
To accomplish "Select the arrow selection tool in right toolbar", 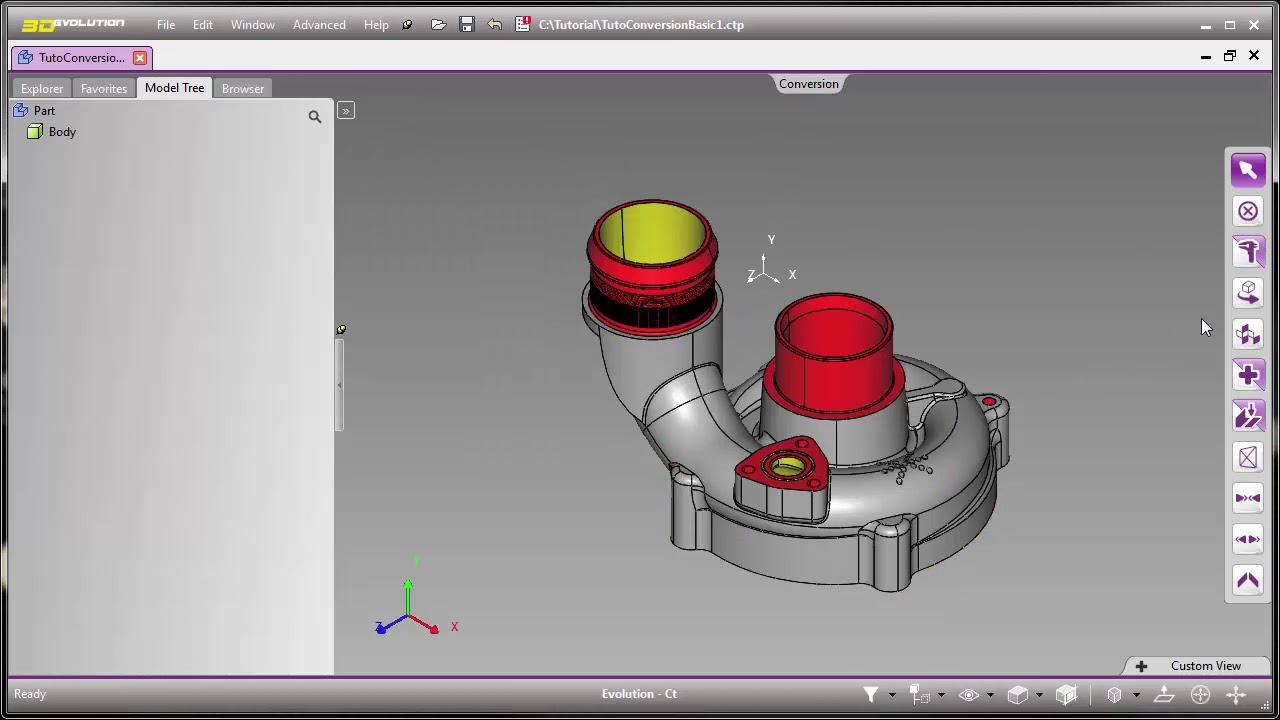I will coord(1247,170).
